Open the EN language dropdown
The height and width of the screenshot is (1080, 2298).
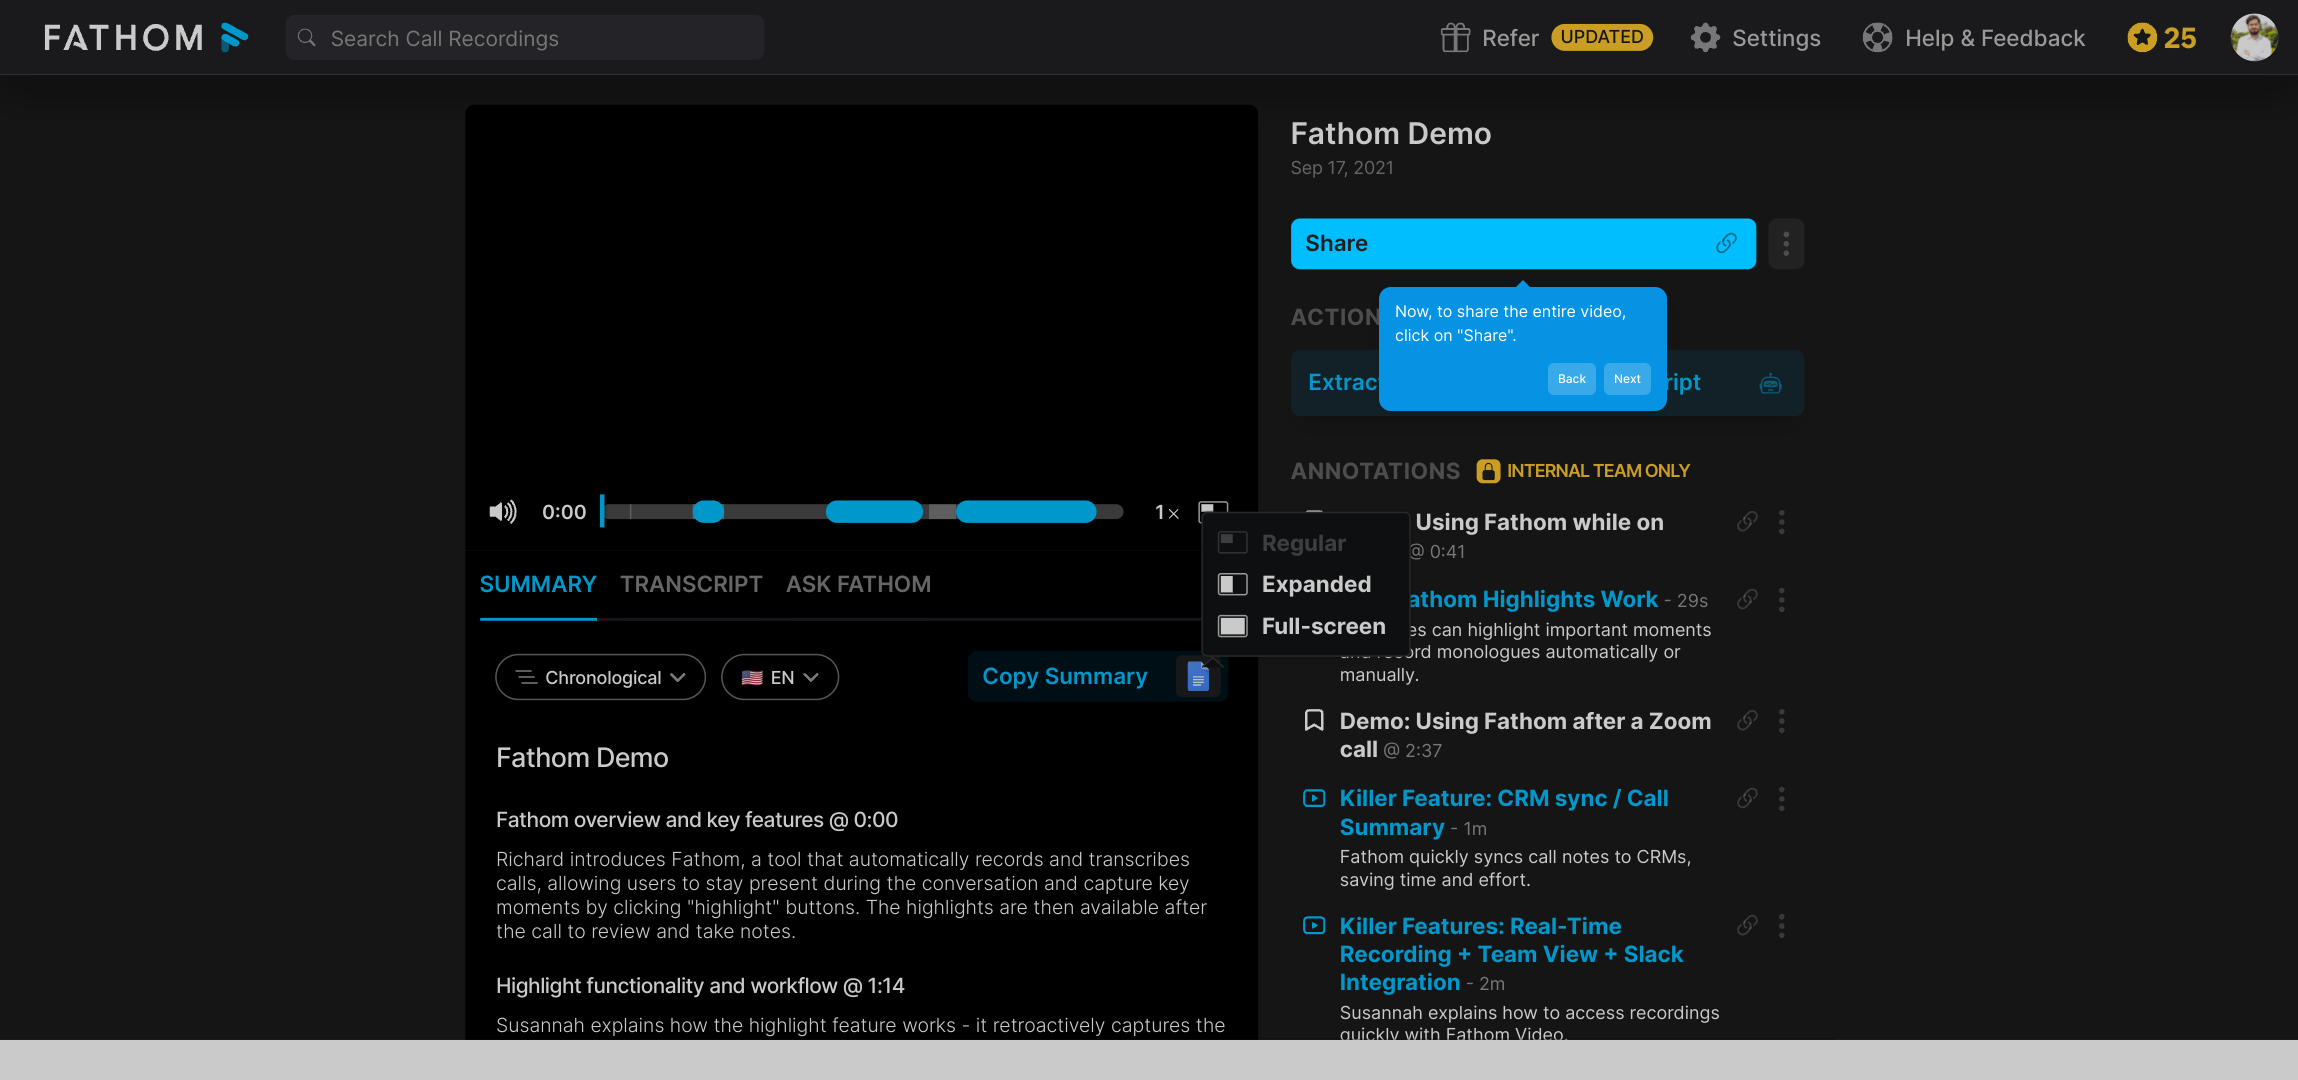pyautogui.click(x=780, y=678)
